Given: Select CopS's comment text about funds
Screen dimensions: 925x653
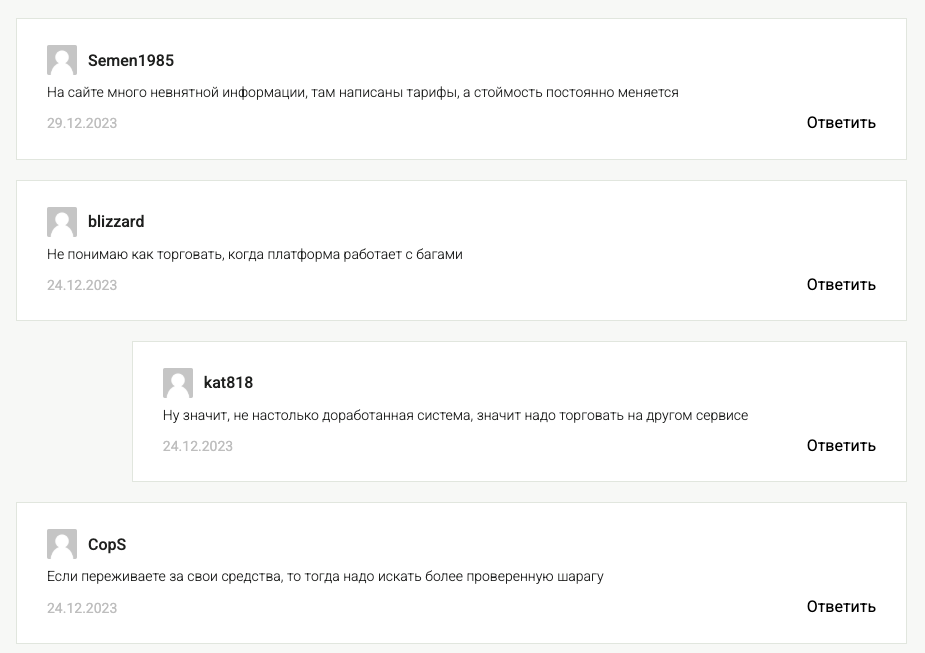Looking at the screenshot, I should coord(325,576).
